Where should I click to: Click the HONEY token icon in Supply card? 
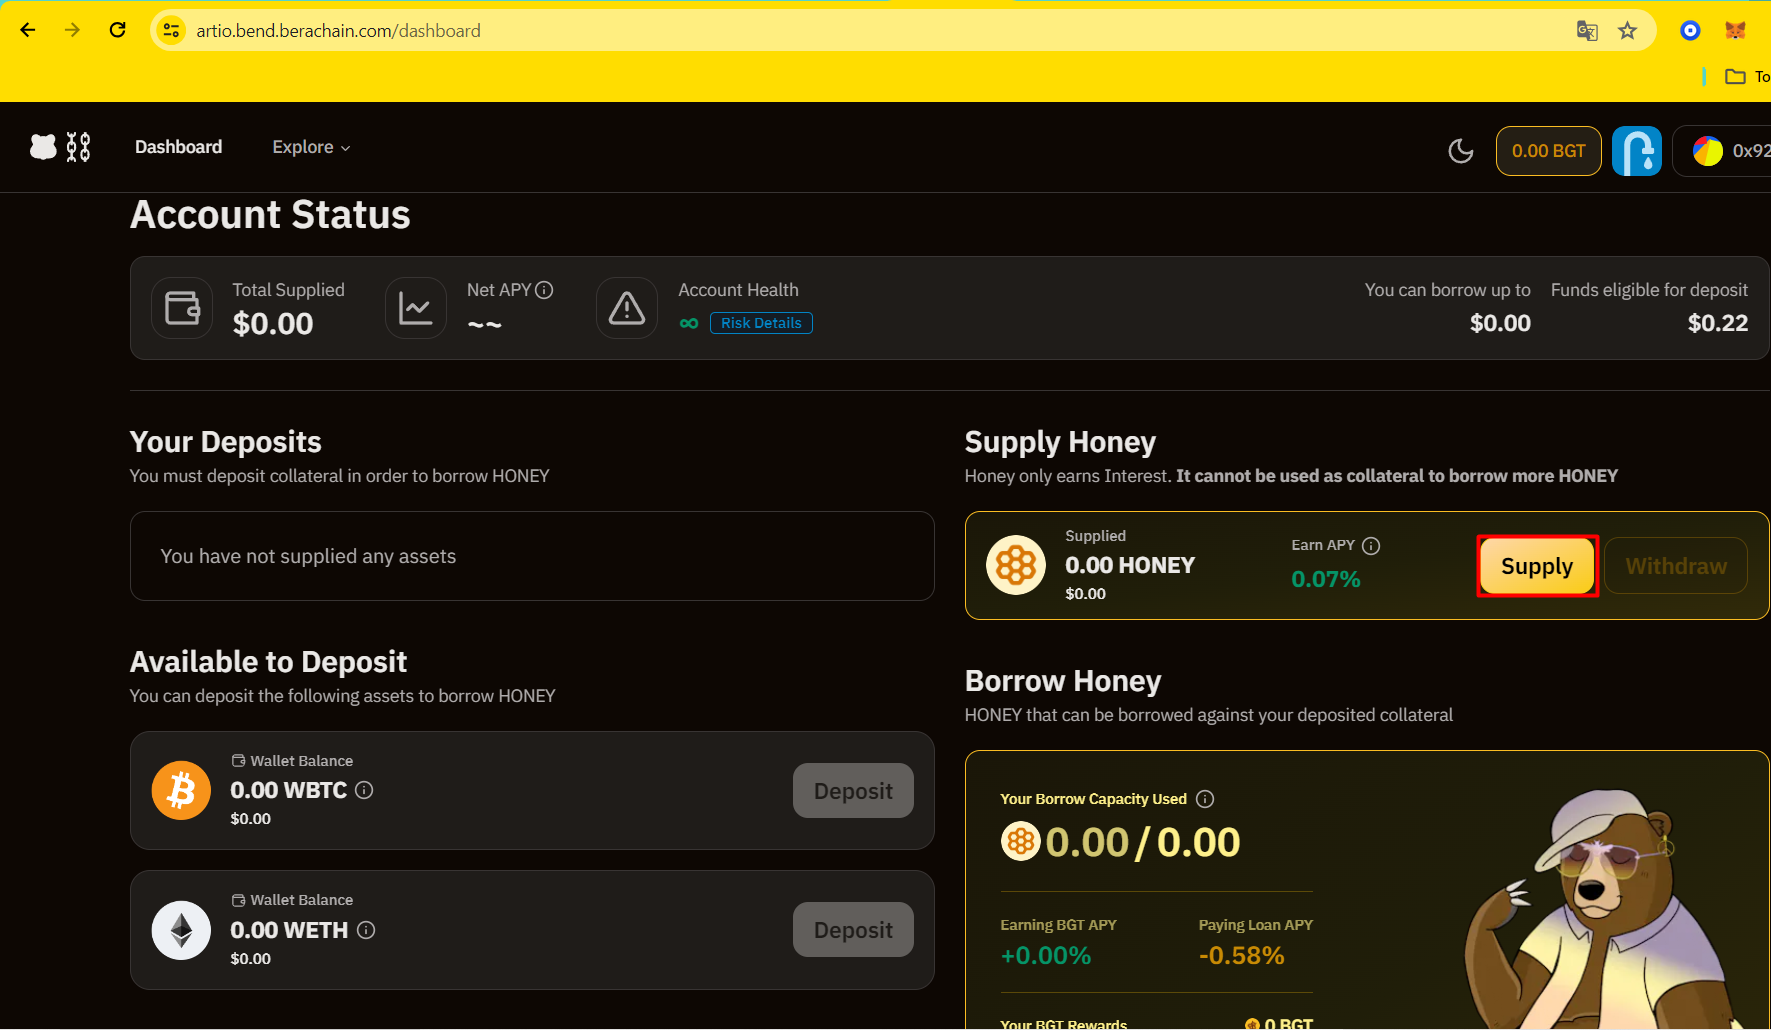coord(1016,565)
